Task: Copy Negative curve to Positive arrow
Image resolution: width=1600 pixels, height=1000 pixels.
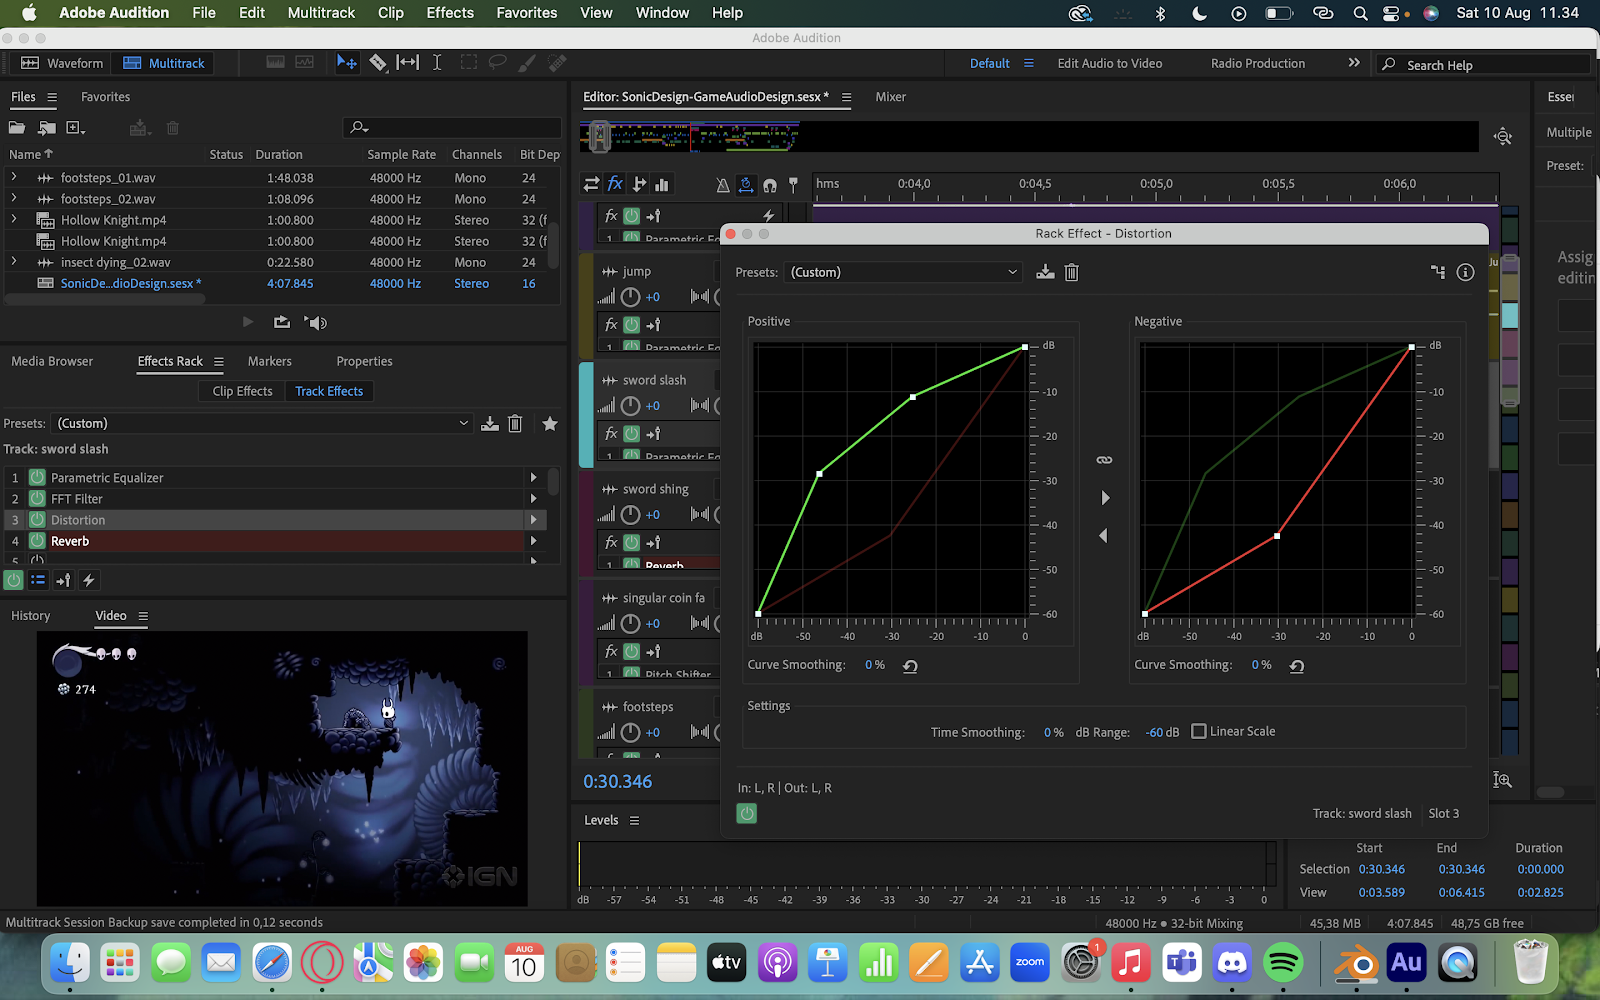Action: (1104, 536)
